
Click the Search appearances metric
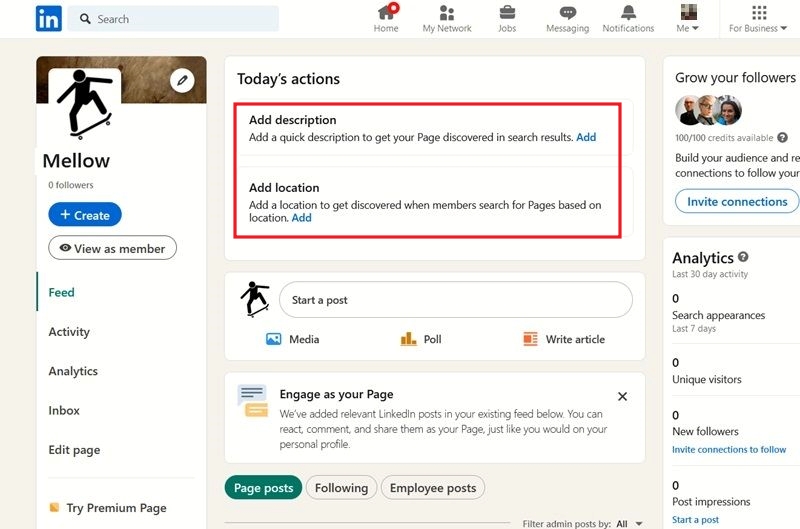(x=718, y=315)
